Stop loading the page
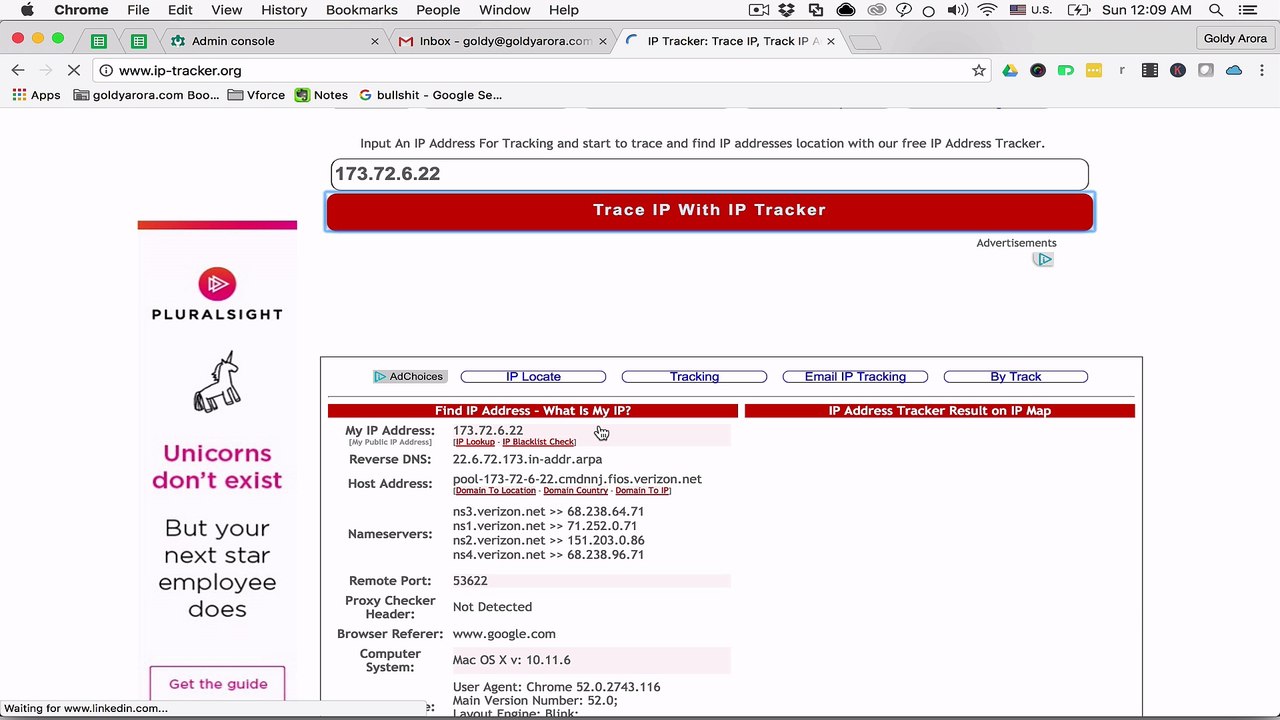The width and height of the screenshot is (1280, 720). (x=76, y=70)
